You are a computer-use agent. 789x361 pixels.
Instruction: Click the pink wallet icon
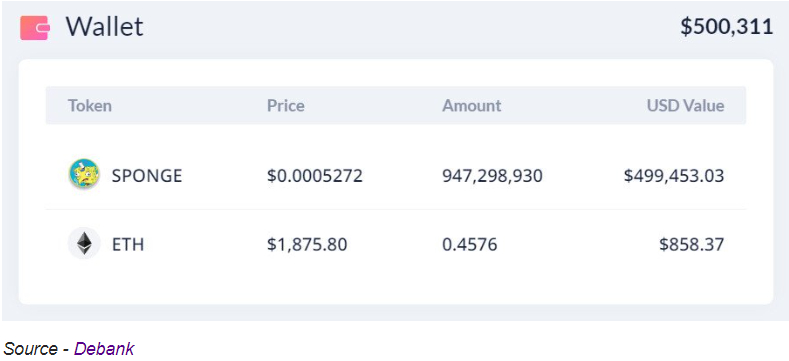click(35, 28)
